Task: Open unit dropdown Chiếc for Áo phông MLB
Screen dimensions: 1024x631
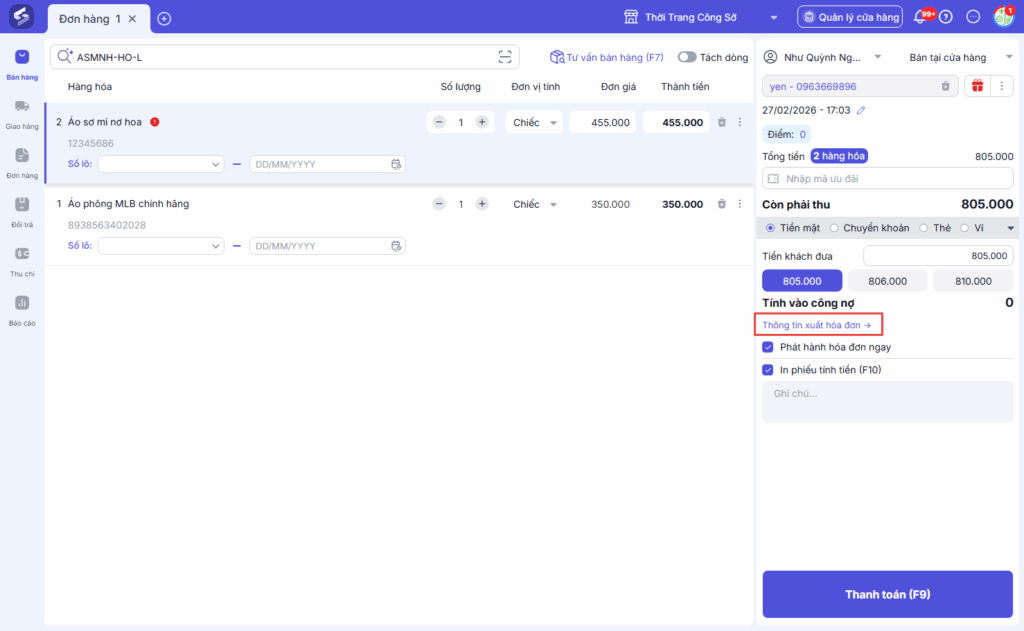Action: click(x=534, y=204)
